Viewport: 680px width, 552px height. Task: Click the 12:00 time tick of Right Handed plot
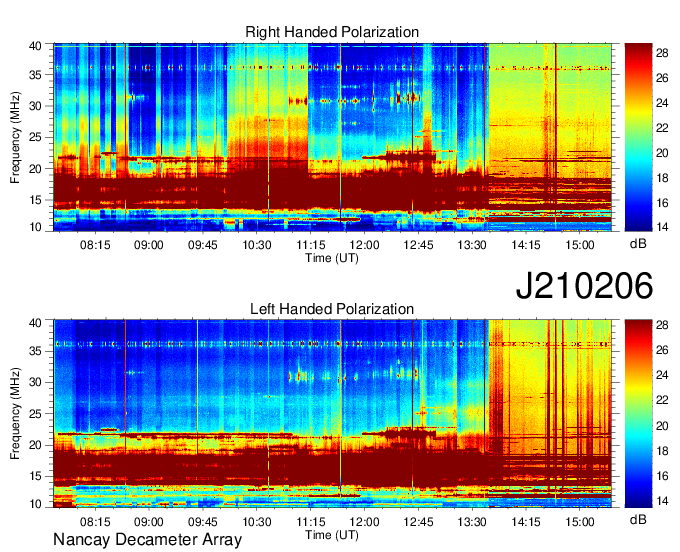(x=364, y=245)
